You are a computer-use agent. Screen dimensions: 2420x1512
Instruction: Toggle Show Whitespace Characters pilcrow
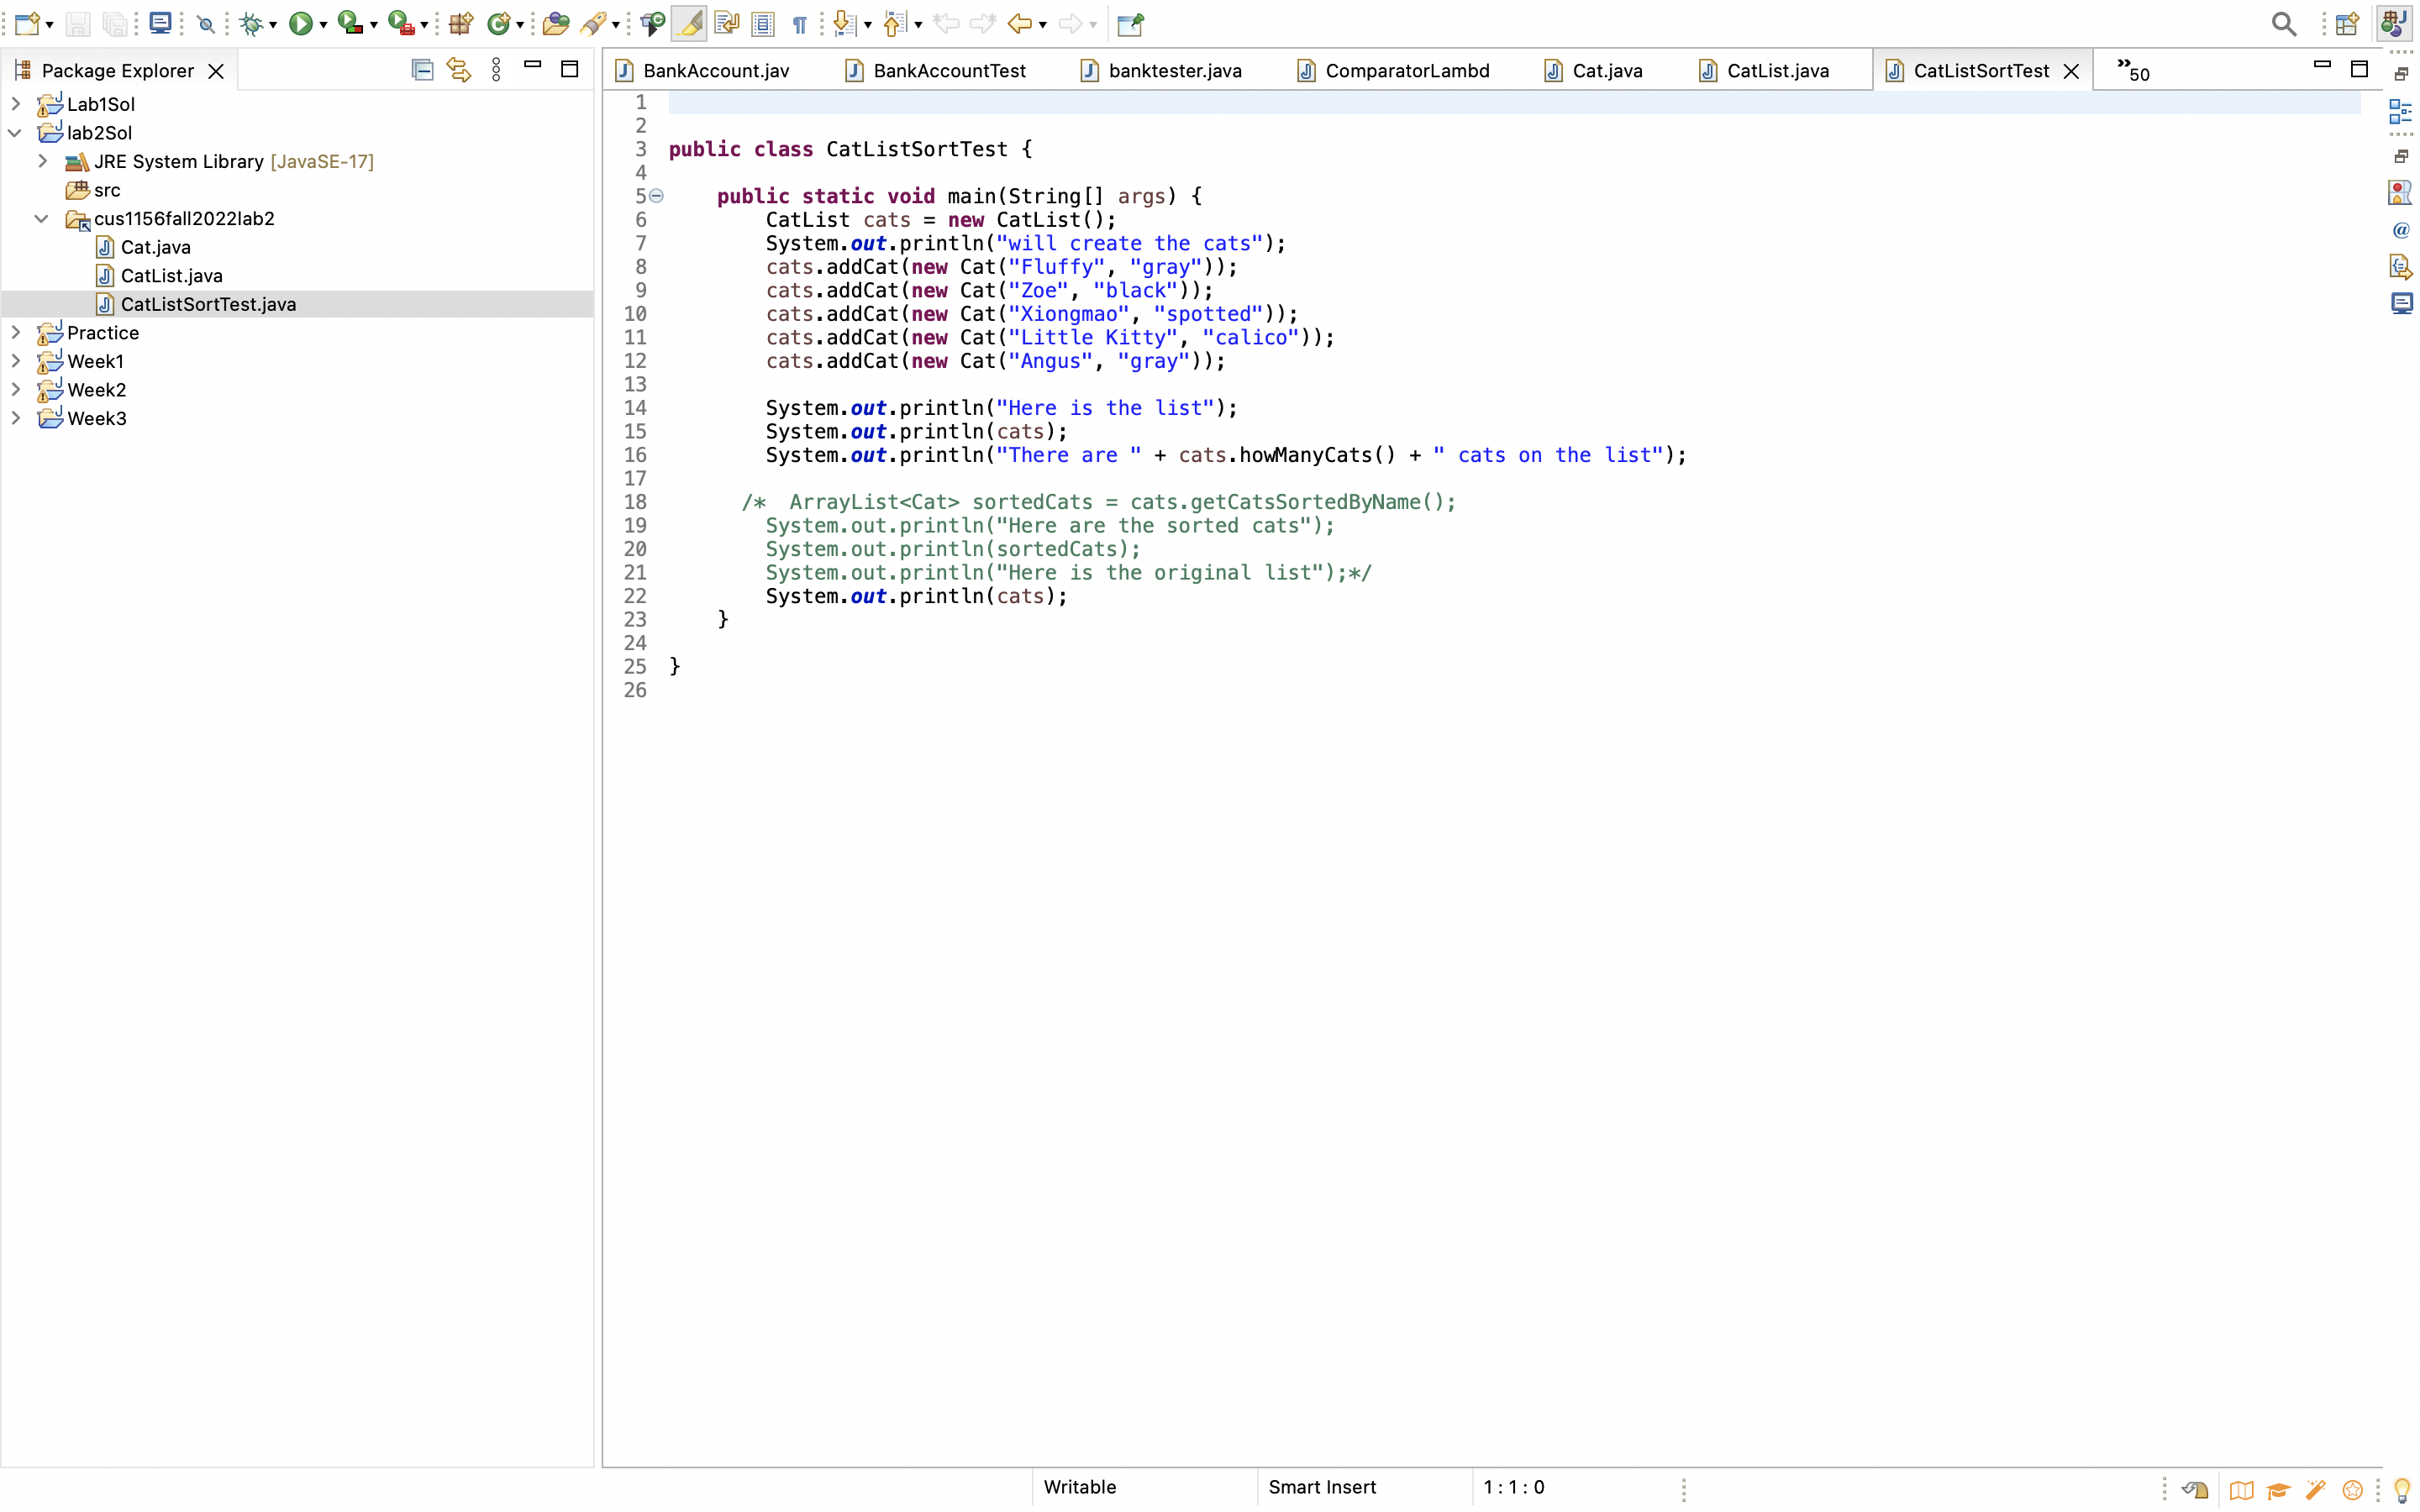coord(799,24)
